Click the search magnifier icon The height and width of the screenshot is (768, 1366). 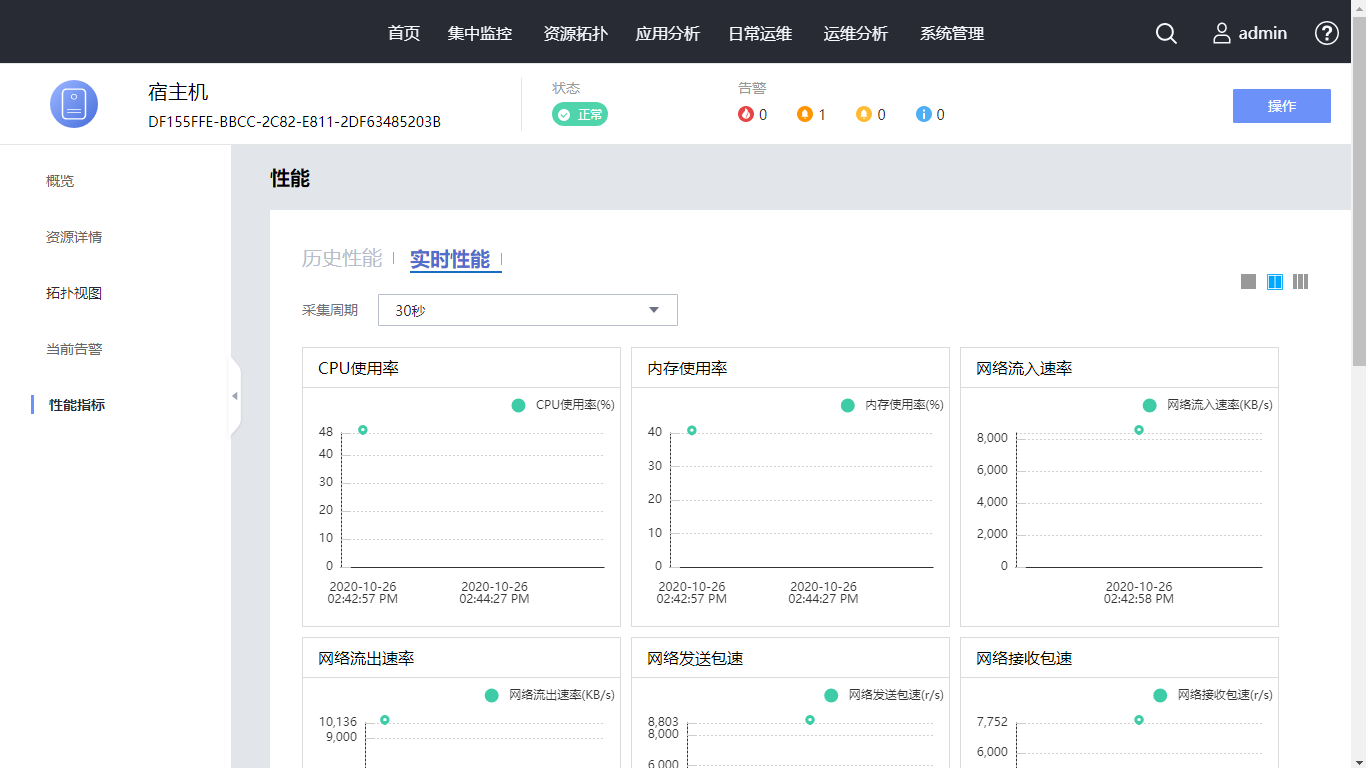(1166, 33)
